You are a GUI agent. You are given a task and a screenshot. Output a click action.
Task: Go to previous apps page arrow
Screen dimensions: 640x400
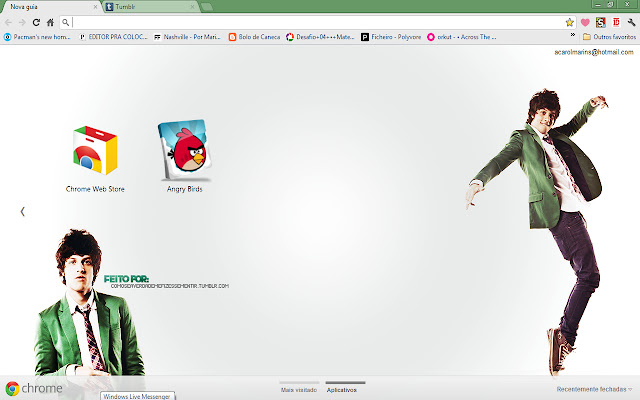coord(23,211)
